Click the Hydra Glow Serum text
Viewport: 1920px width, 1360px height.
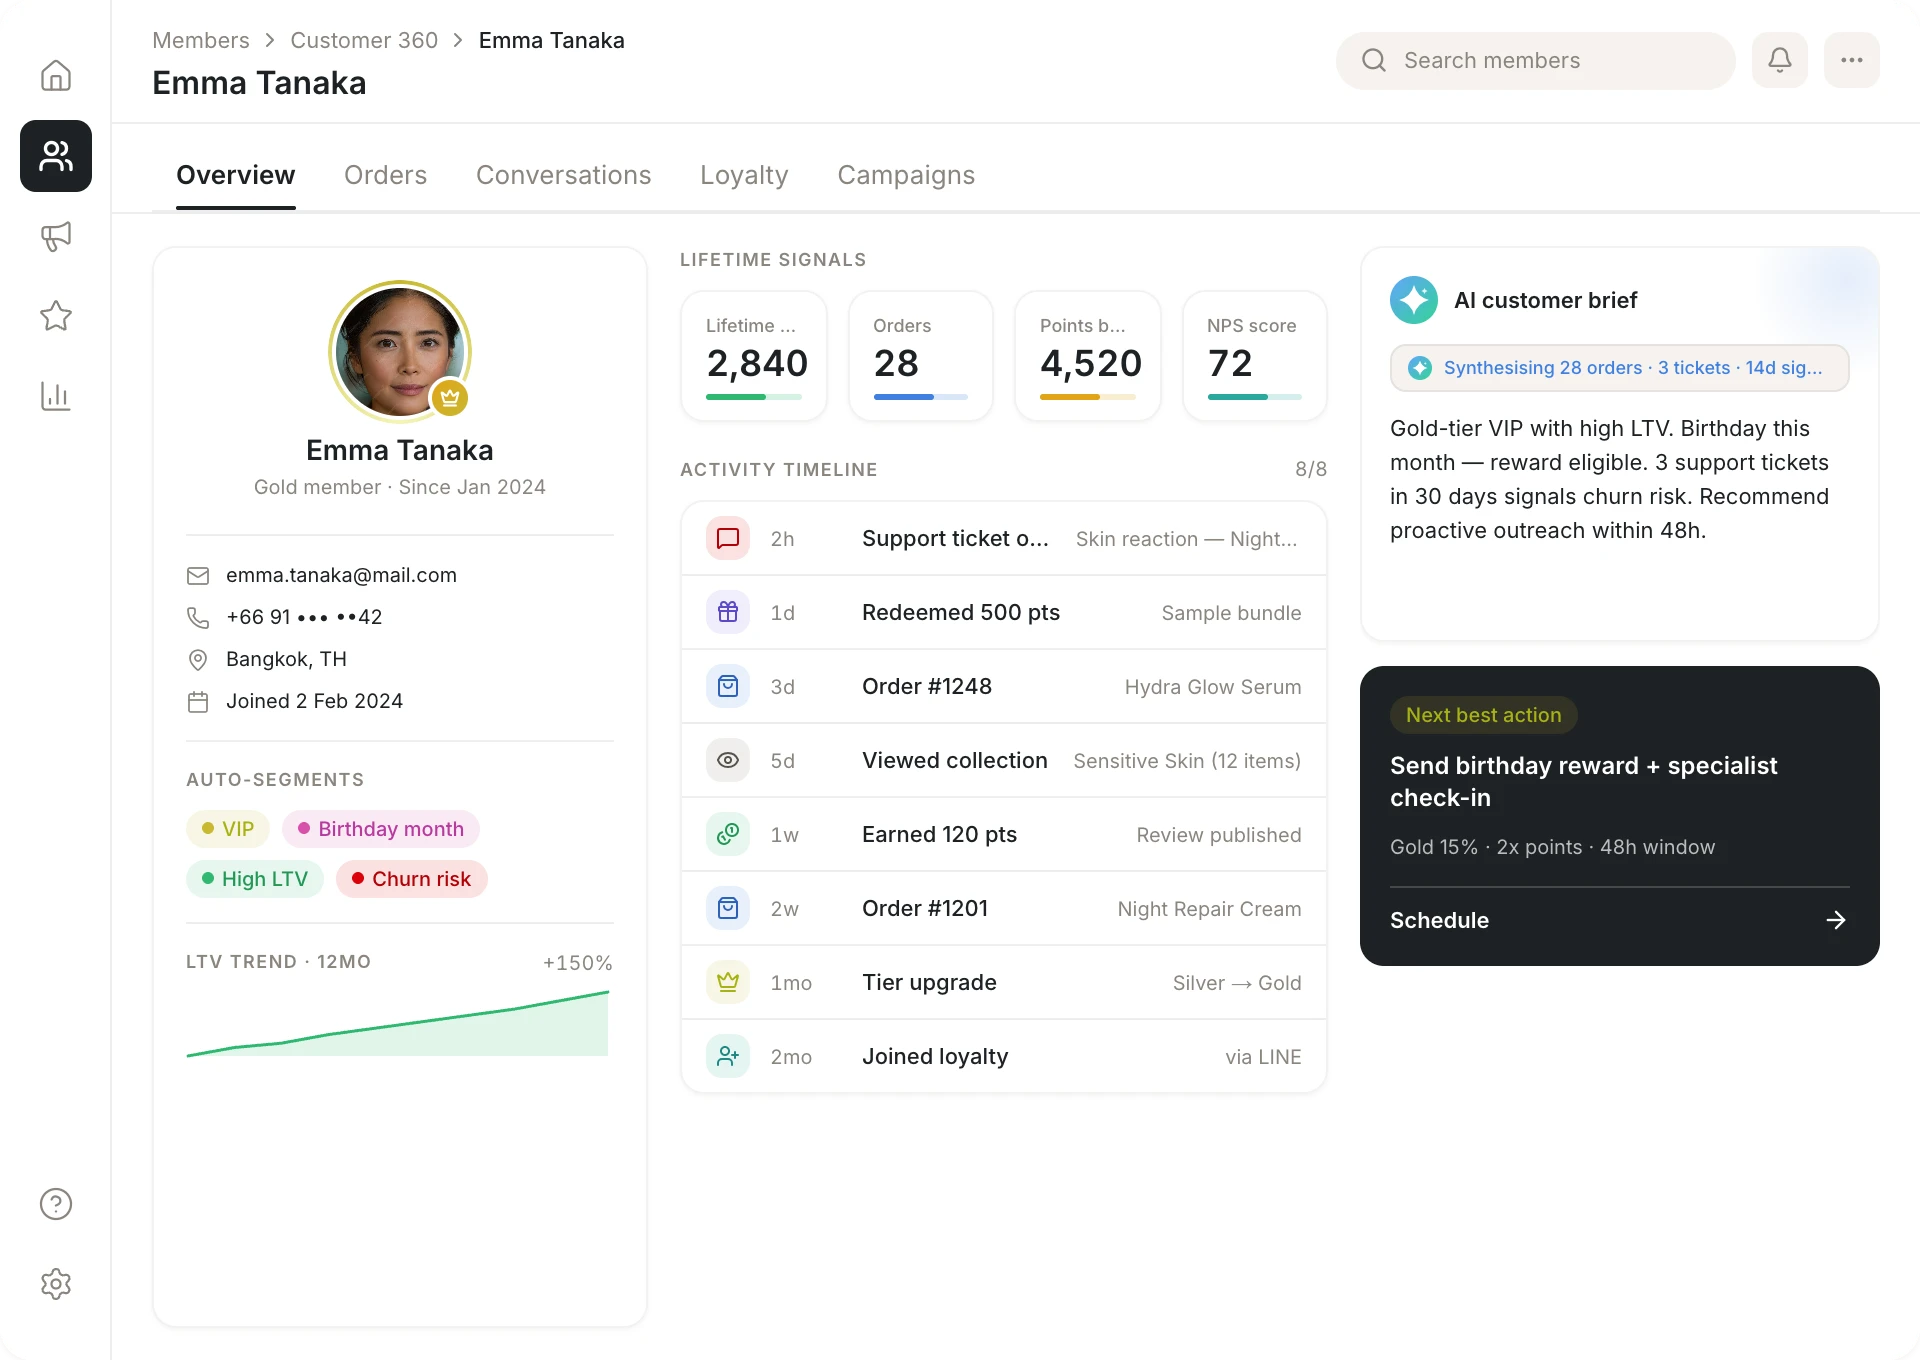[x=1213, y=687]
